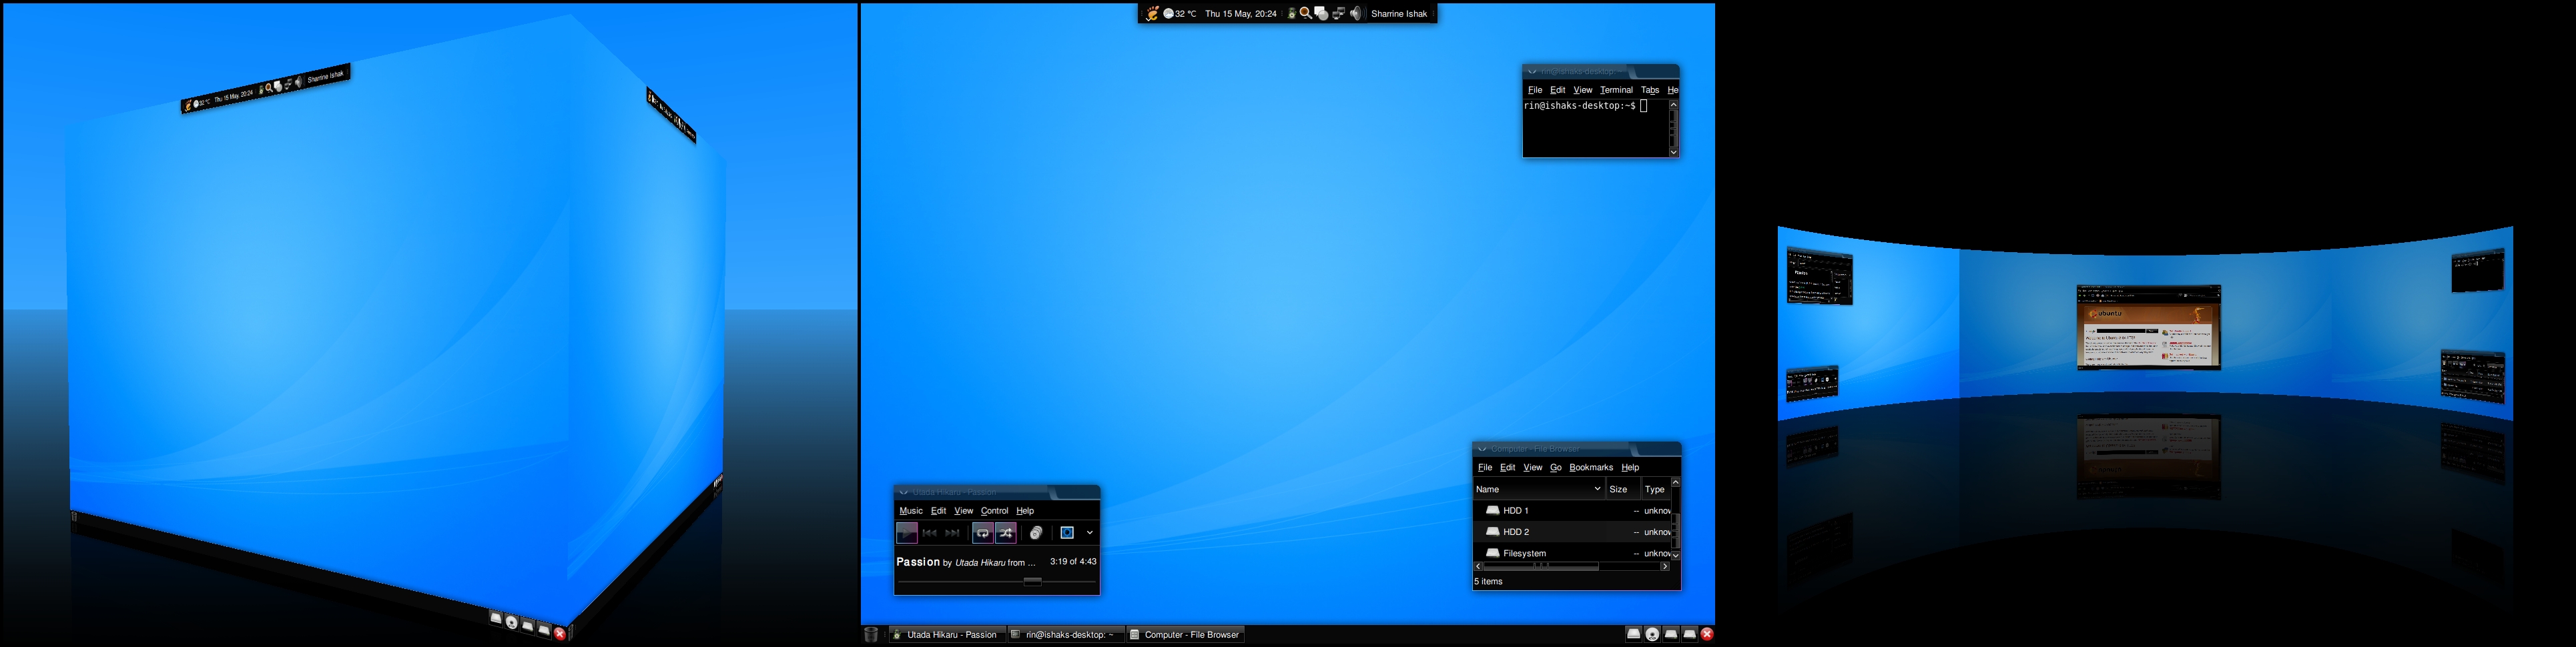Open Control menu in music player
2576x647 pixels.
(994, 511)
